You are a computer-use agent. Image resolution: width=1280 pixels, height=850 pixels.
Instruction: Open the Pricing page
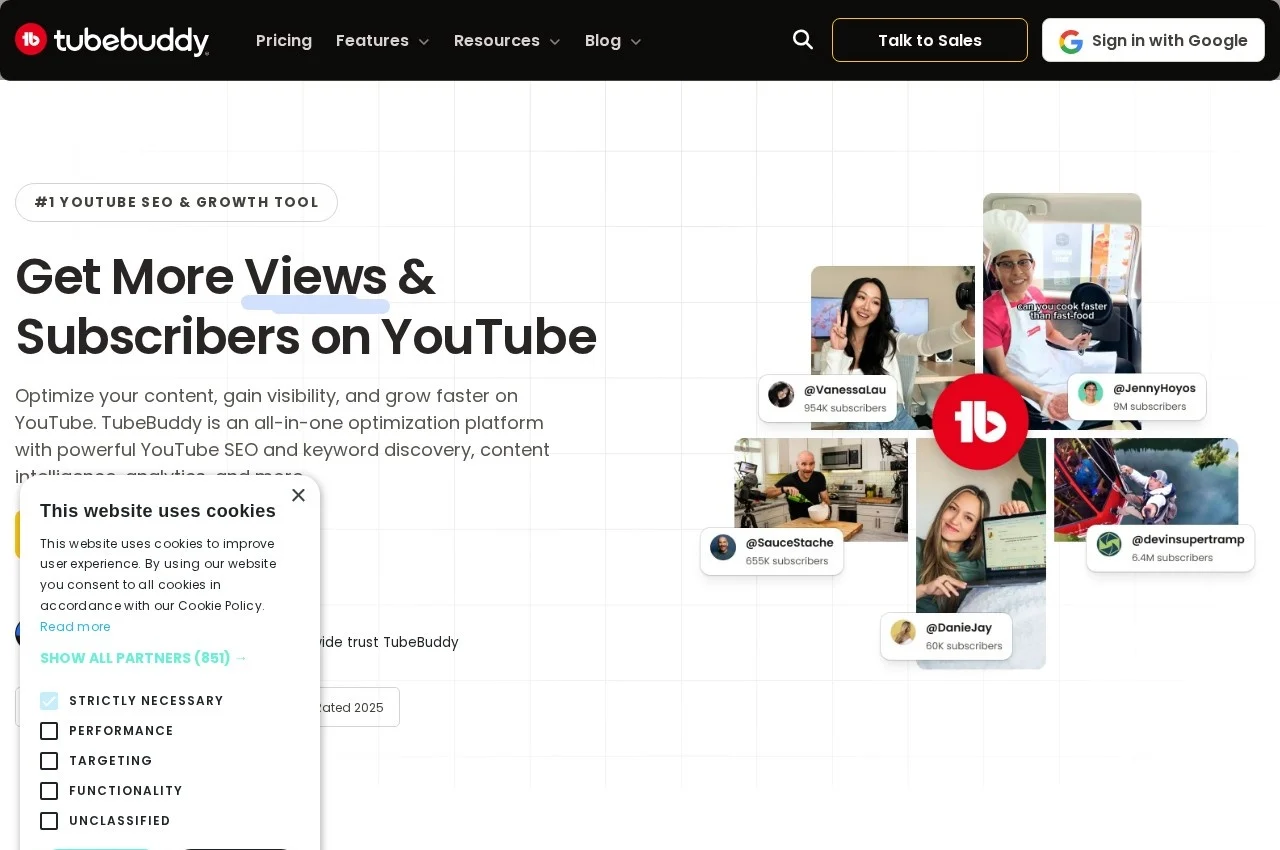coord(284,40)
